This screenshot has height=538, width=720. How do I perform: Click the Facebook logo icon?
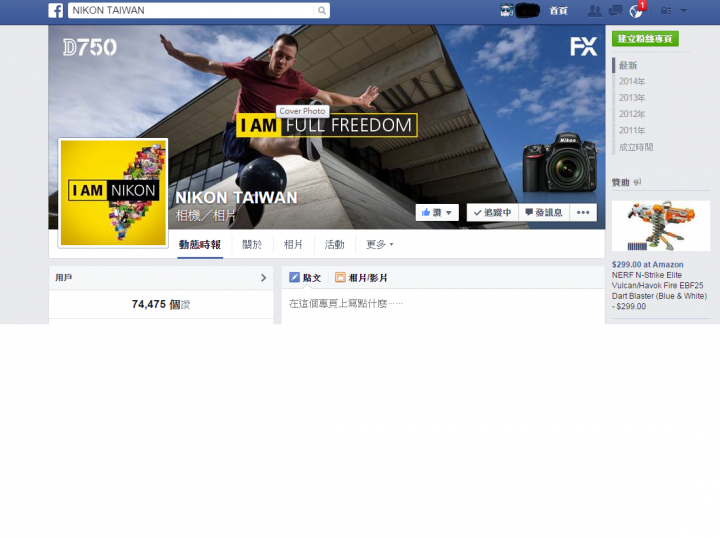56,10
